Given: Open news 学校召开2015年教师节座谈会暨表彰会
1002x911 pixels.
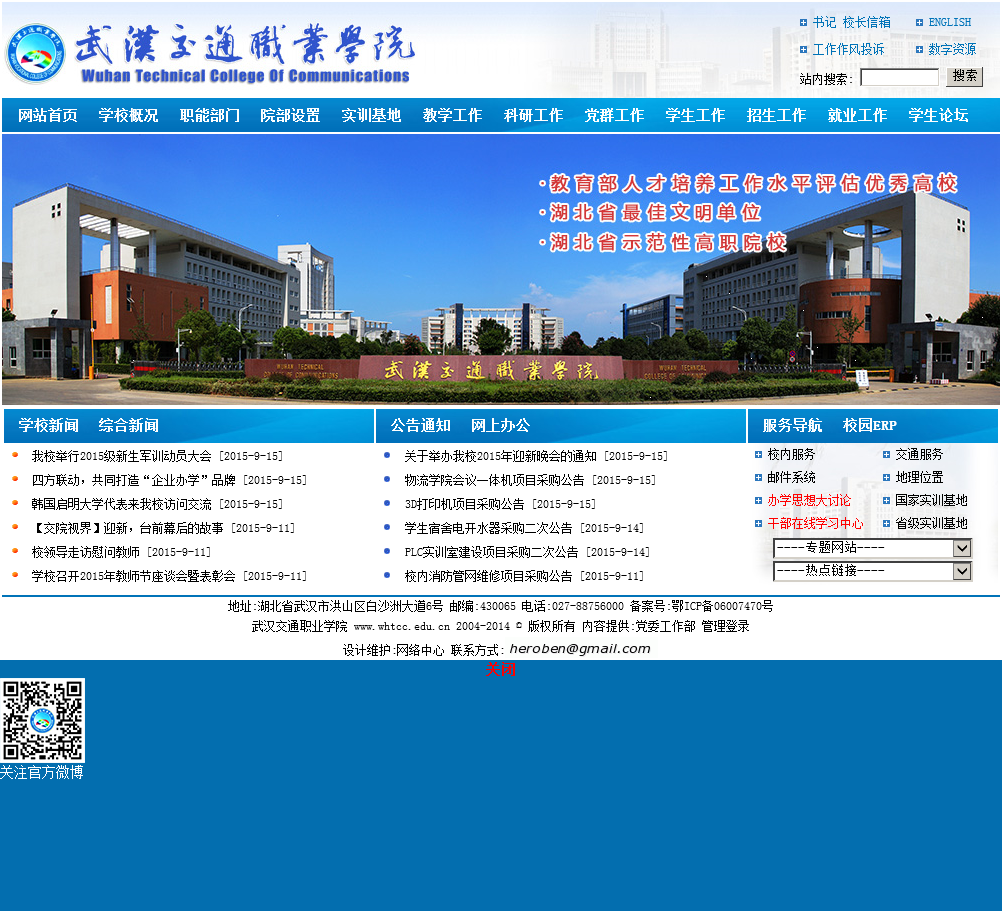Looking at the screenshot, I should point(134,576).
